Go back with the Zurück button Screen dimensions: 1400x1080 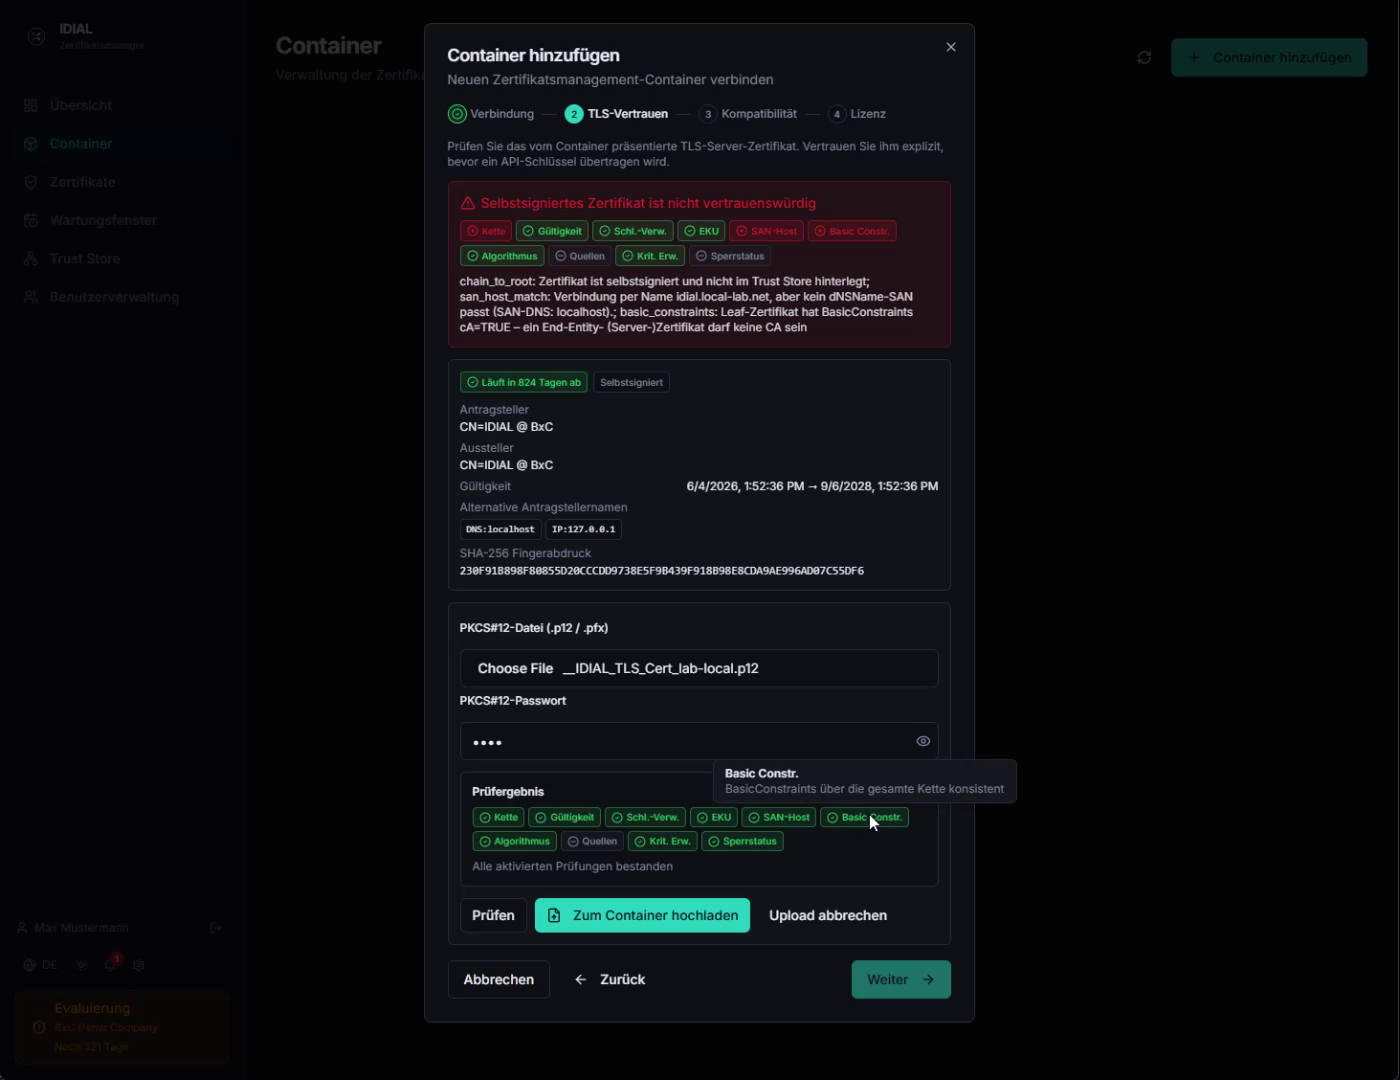coord(610,979)
